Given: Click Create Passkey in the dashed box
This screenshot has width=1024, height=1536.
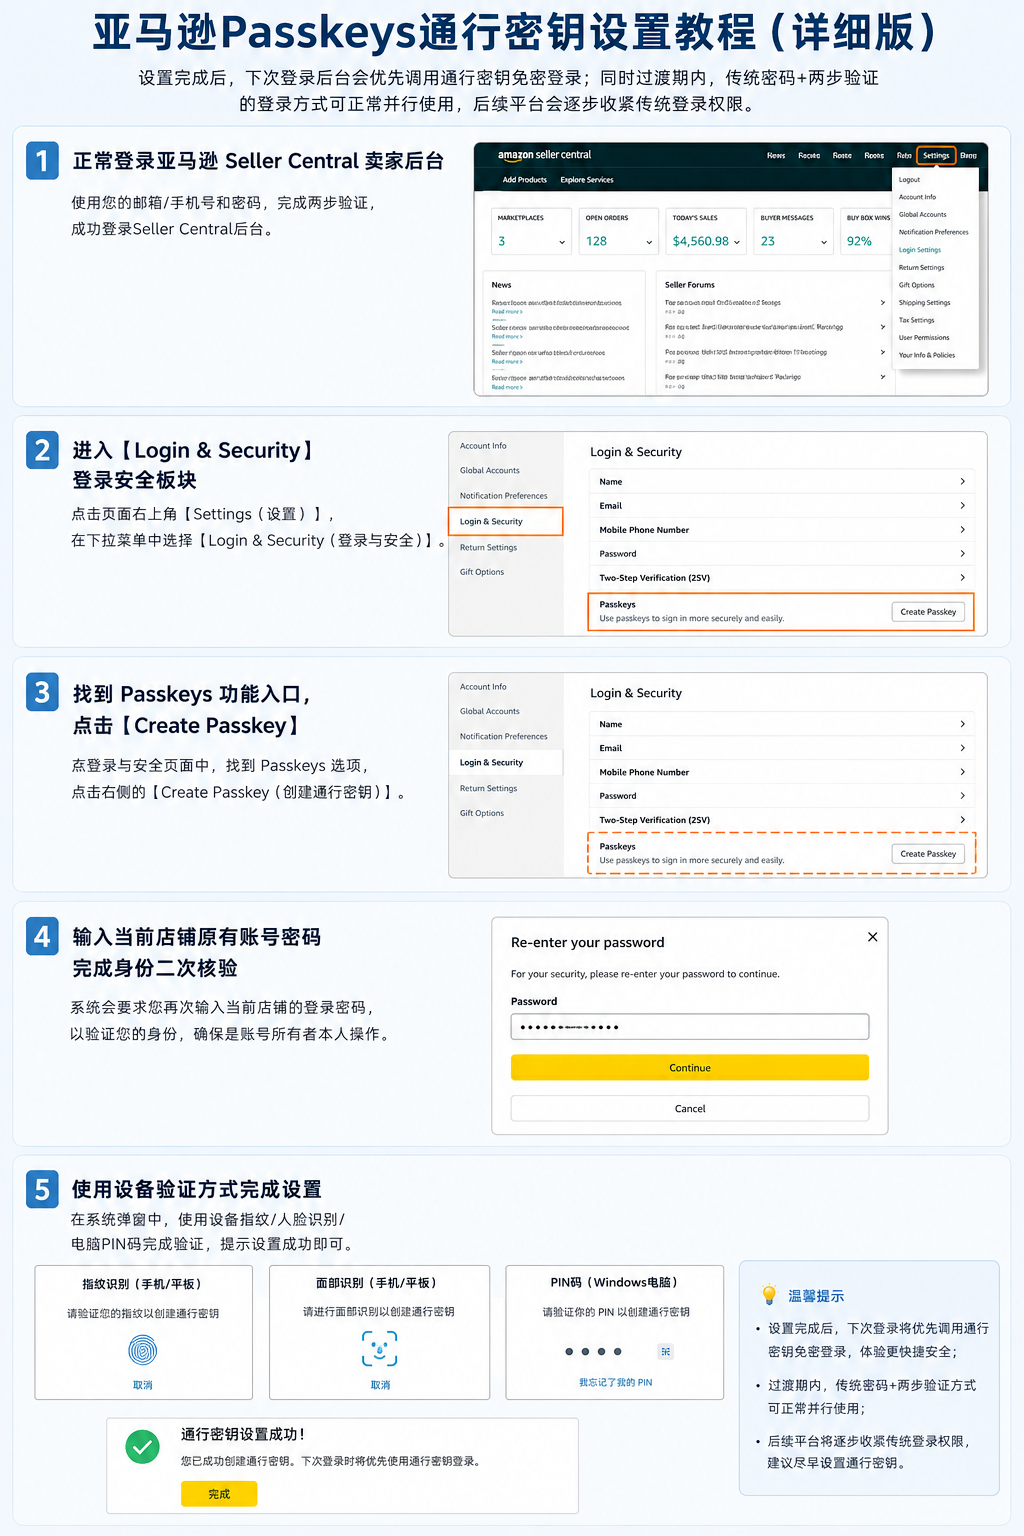Looking at the screenshot, I should [928, 853].
